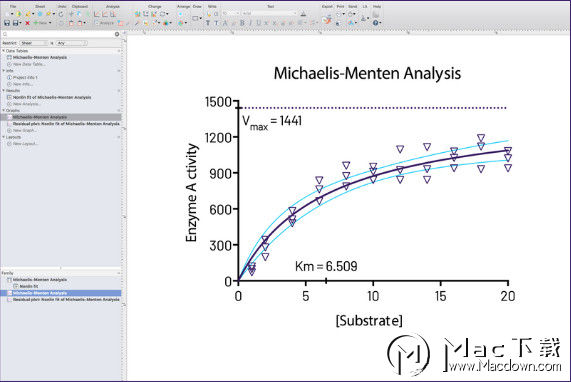Collapse the Graphs section in navigator
This screenshot has height=382, width=571.
coord(4,110)
